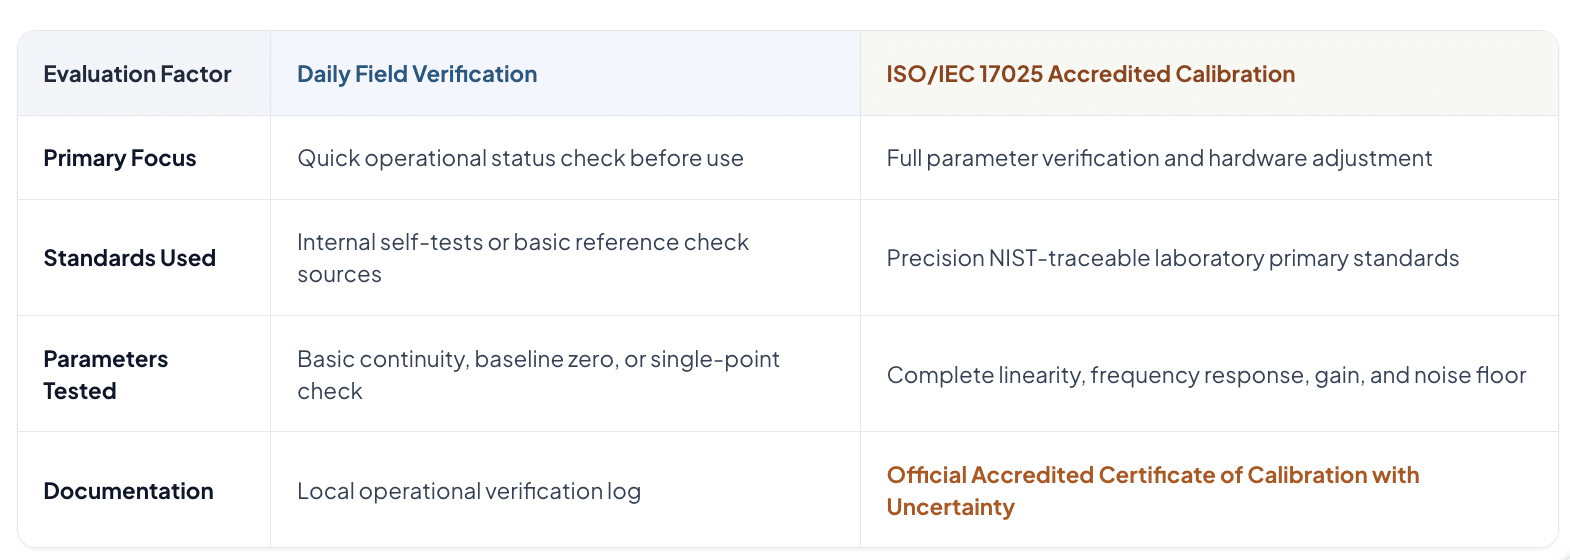Select 'Complete linearity, frequency response' cell
Viewport: 1570px width, 560px height.
point(1206,375)
